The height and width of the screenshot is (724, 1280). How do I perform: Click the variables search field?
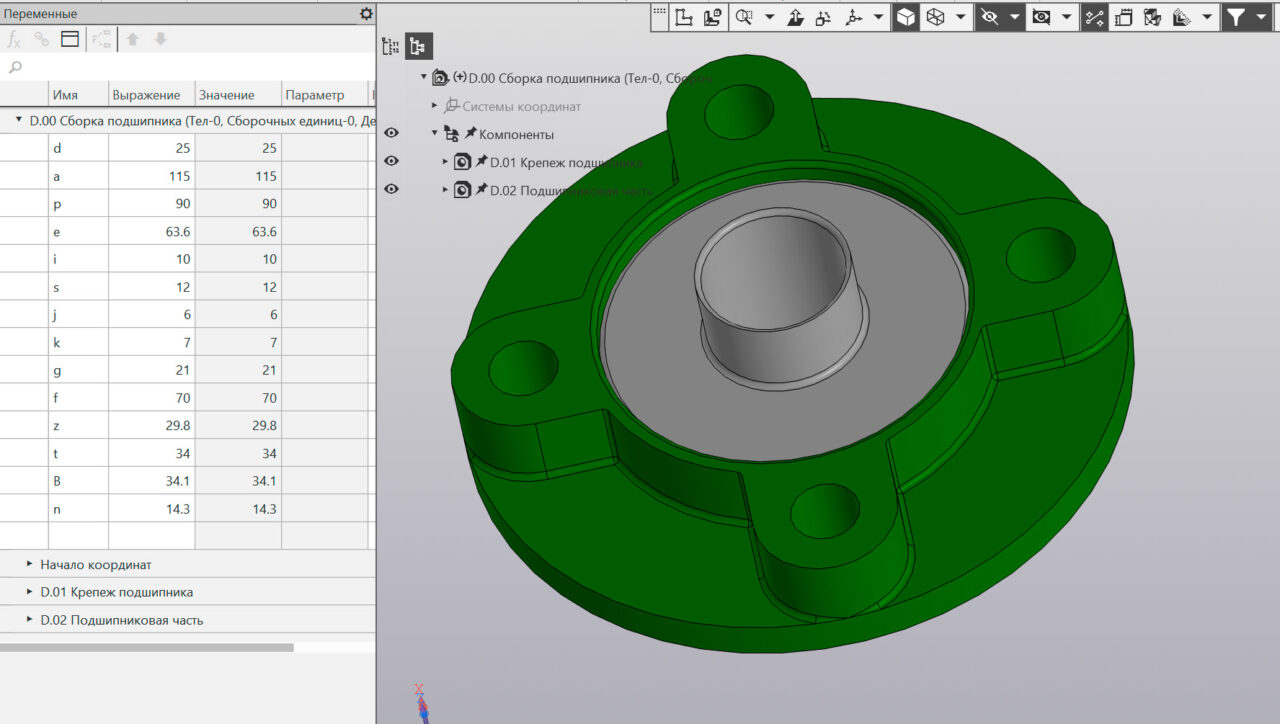(190, 67)
